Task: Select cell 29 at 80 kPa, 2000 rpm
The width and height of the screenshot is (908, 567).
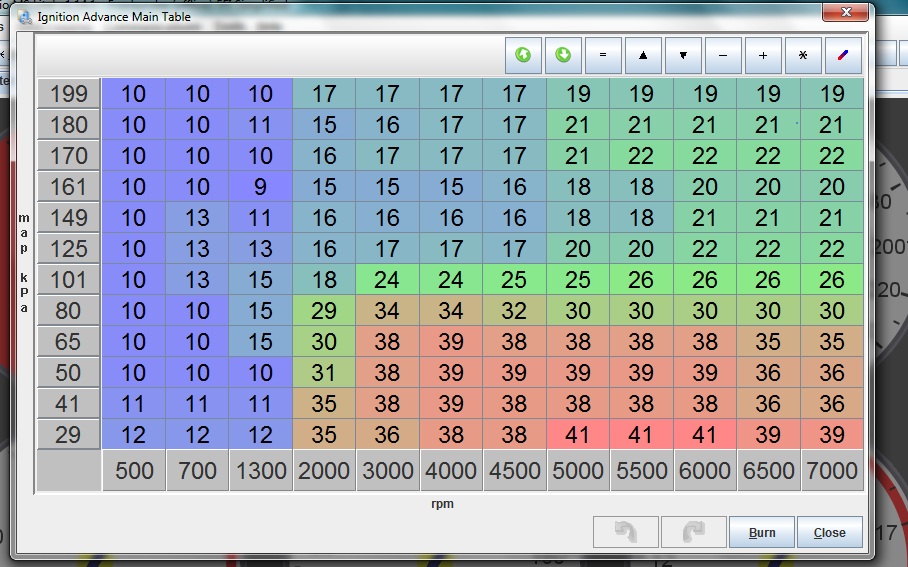Action: point(324,310)
